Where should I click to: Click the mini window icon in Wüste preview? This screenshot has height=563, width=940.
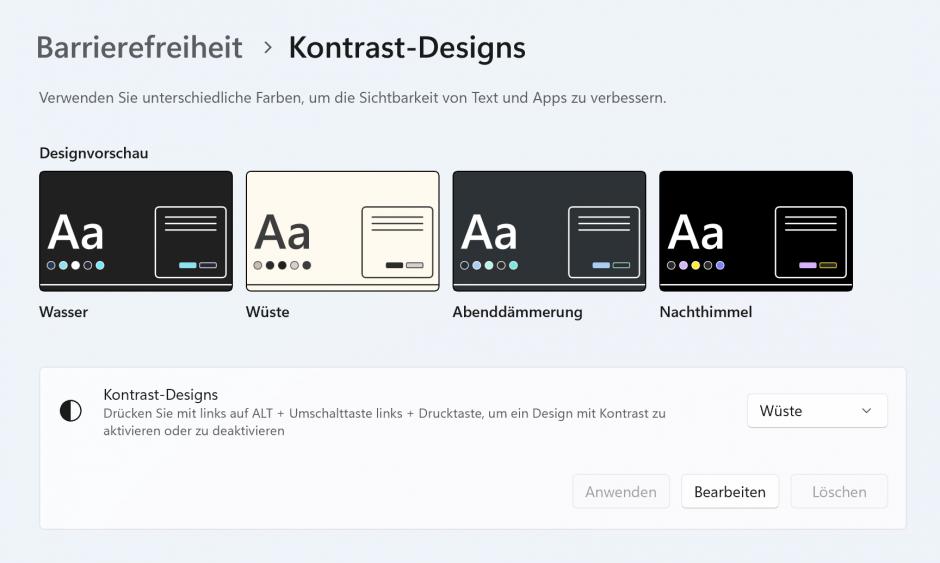tap(397, 242)
